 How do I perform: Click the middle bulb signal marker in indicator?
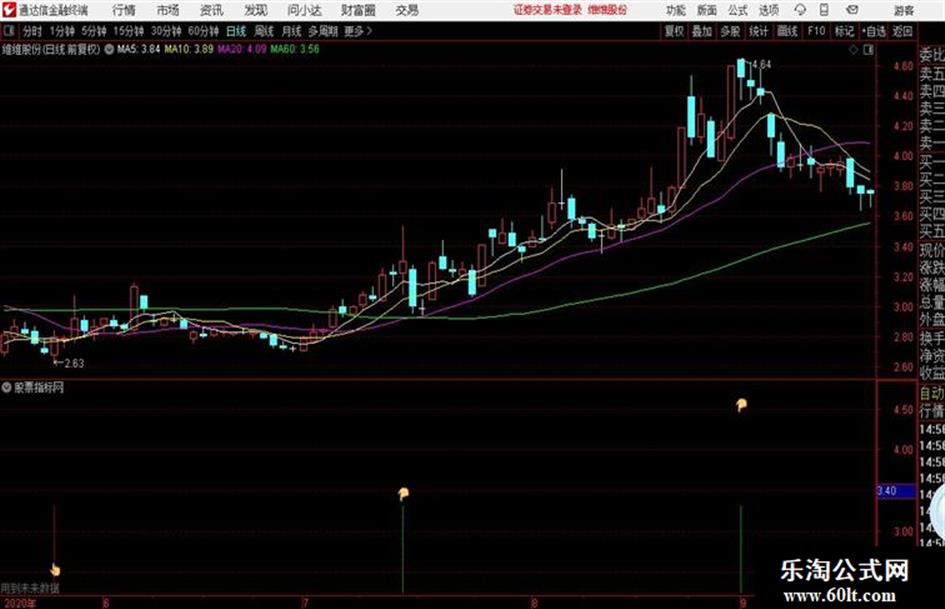click(403, 494)
